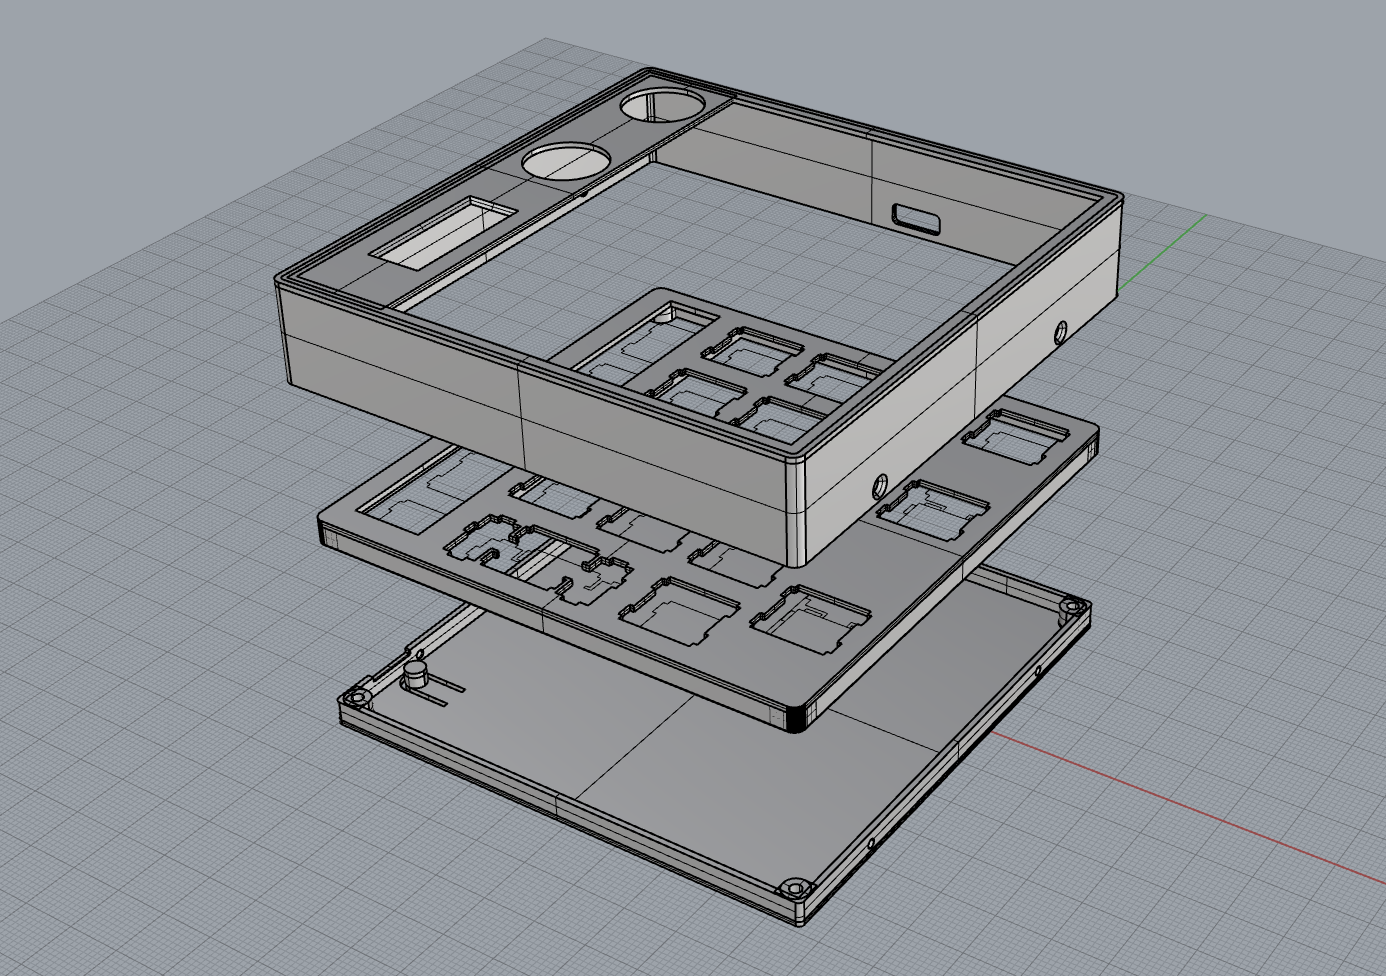Select the cylindrical peg on the base plate
This screenshot has height=976, width=1386.
pyautogui.click(x=415, y=675)
